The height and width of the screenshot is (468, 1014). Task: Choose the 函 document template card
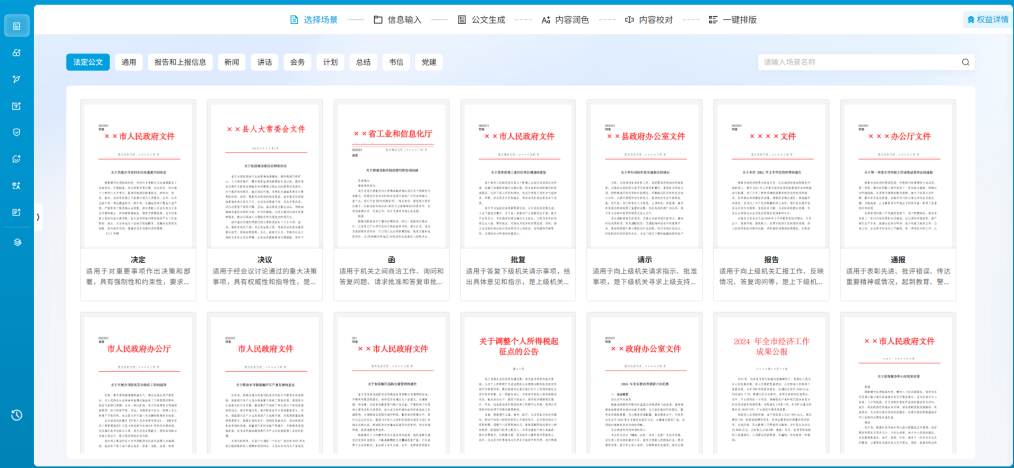[391, 200]
